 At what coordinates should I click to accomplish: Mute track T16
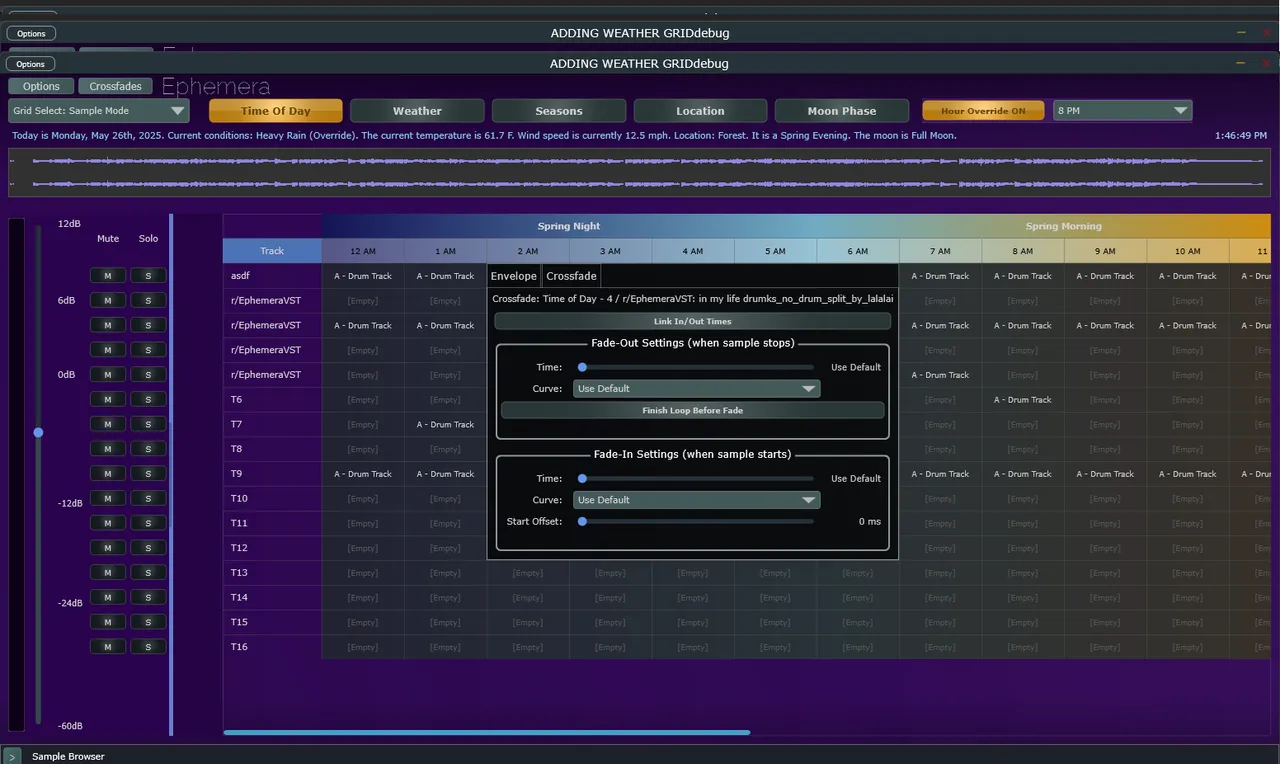coord(108,647)
